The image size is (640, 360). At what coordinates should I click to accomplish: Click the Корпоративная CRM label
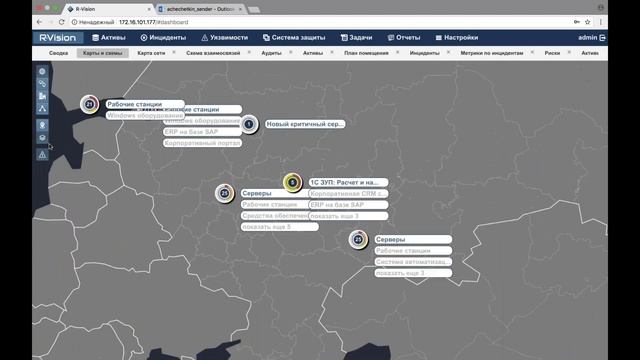pos(348,193)
